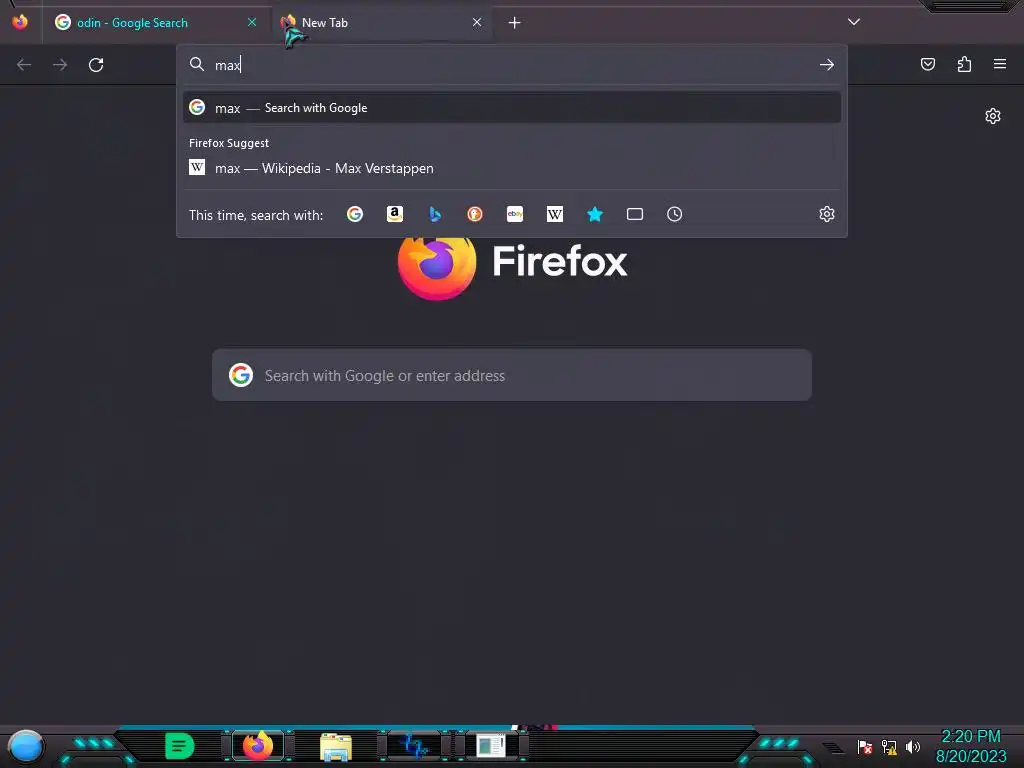Close the odin - Google Search tab
This screenshot has width=1024, height=768.
pyautogui.click(x=251, y=22)
